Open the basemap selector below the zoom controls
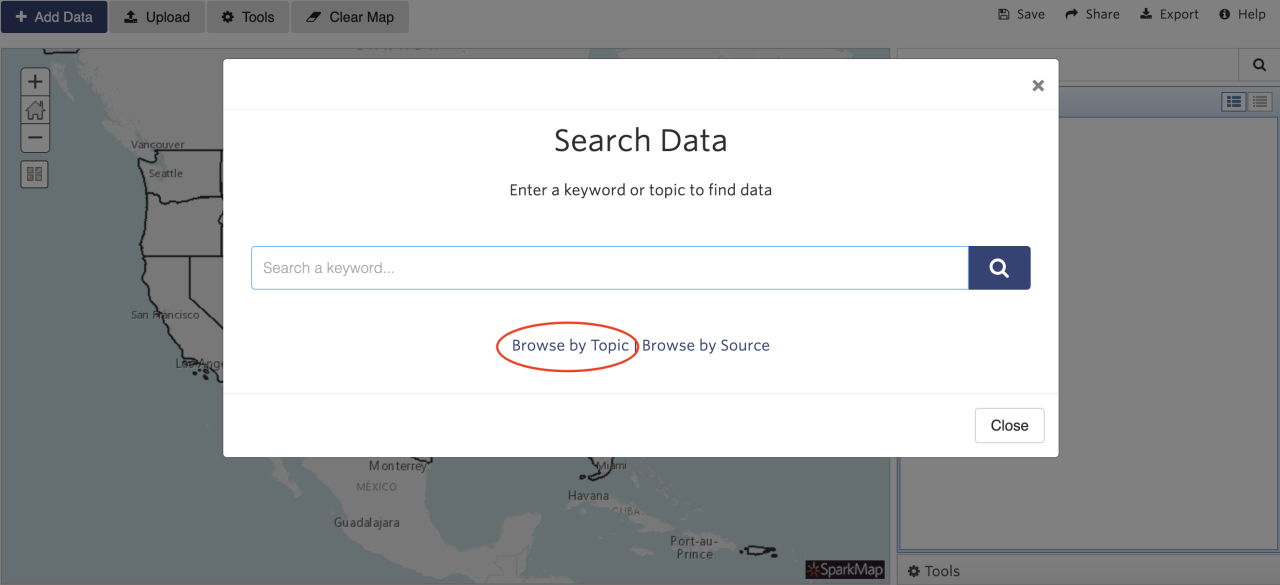1280x585 pixels. [35, 173]
